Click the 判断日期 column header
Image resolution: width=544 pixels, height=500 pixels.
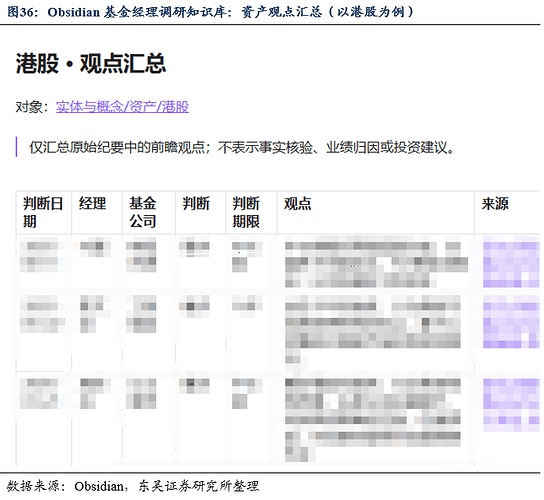(x=43, y=212)
